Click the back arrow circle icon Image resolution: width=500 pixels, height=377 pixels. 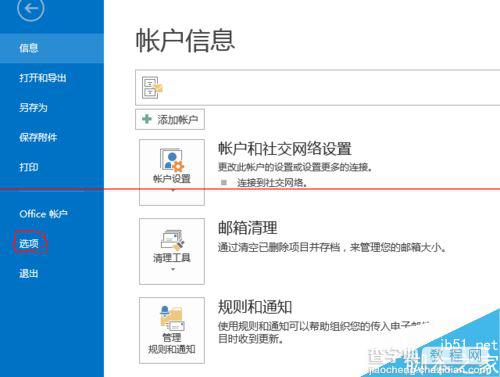[x=31, y=8]
